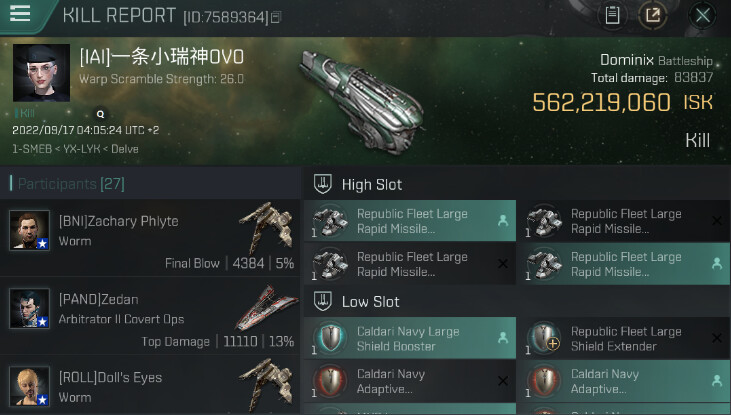This screenshot has width=731, height=415.
Task: Collapse the Low Slot section
Action: coord(371,301)
